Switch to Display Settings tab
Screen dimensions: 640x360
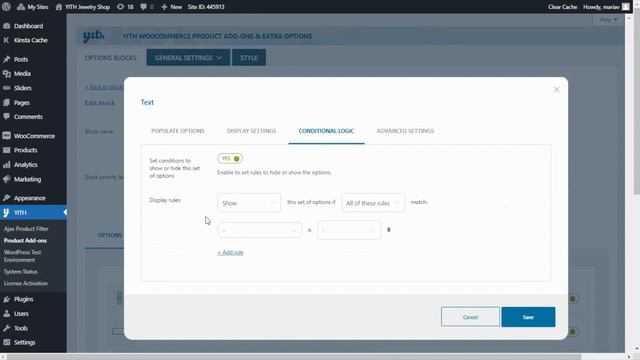pos(251,131)
